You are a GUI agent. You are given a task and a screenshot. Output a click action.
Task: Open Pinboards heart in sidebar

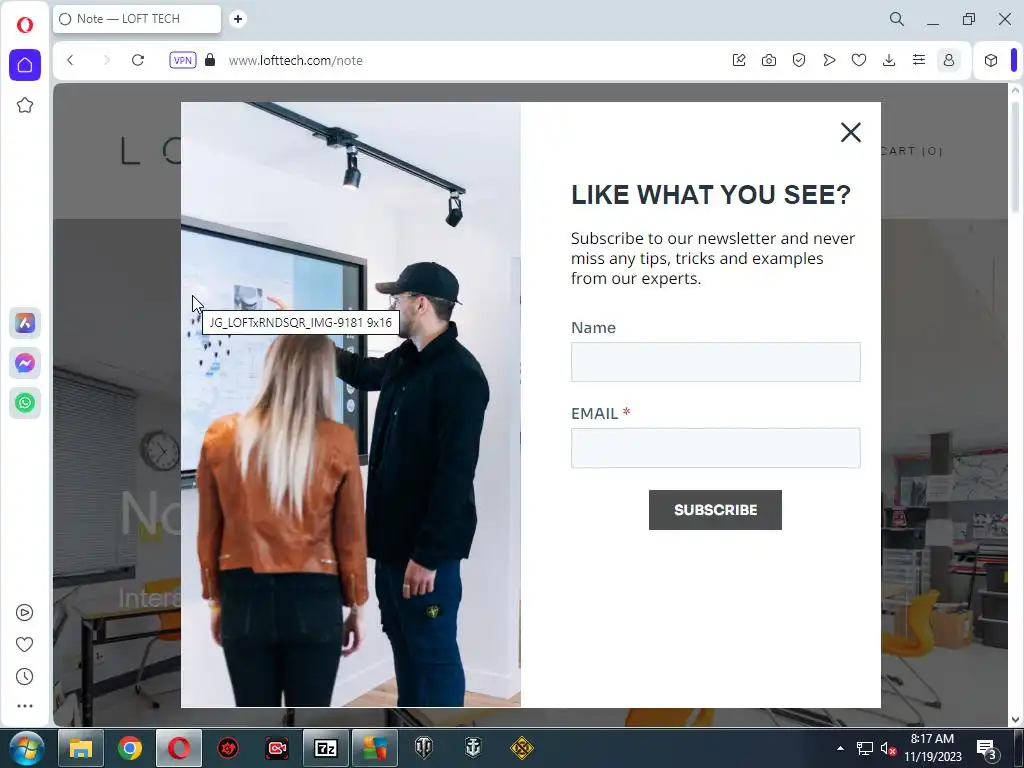24,645
